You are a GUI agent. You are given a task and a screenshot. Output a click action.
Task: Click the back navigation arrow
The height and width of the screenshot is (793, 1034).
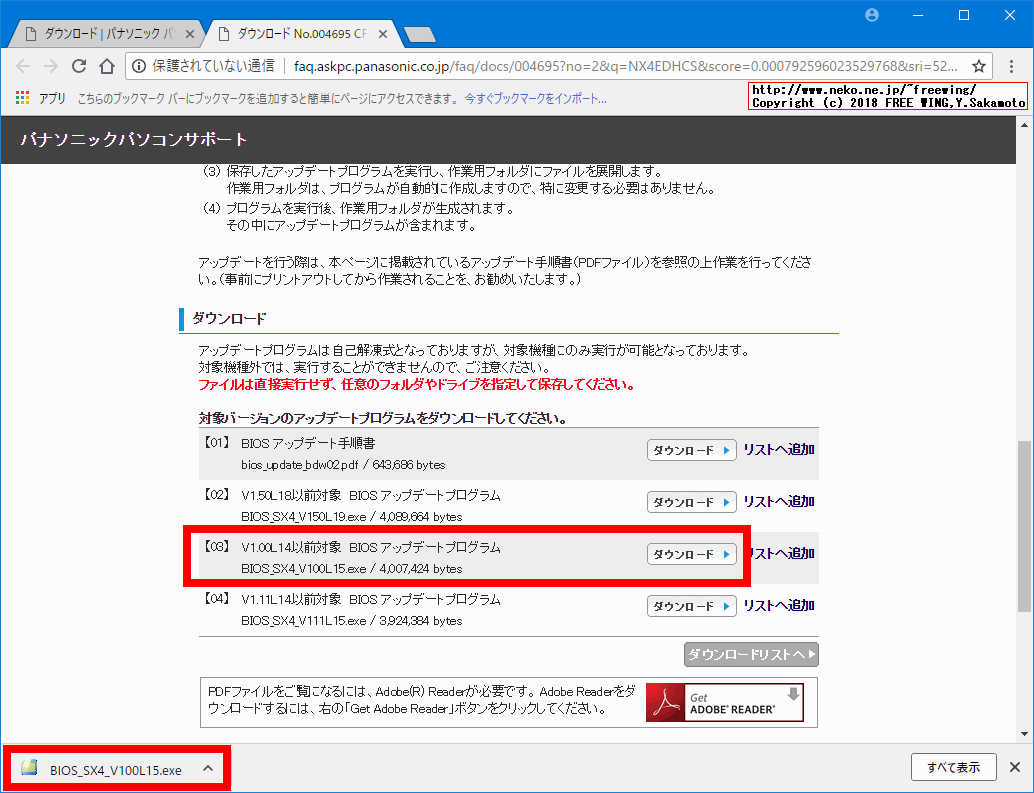(x=23, y=64)
